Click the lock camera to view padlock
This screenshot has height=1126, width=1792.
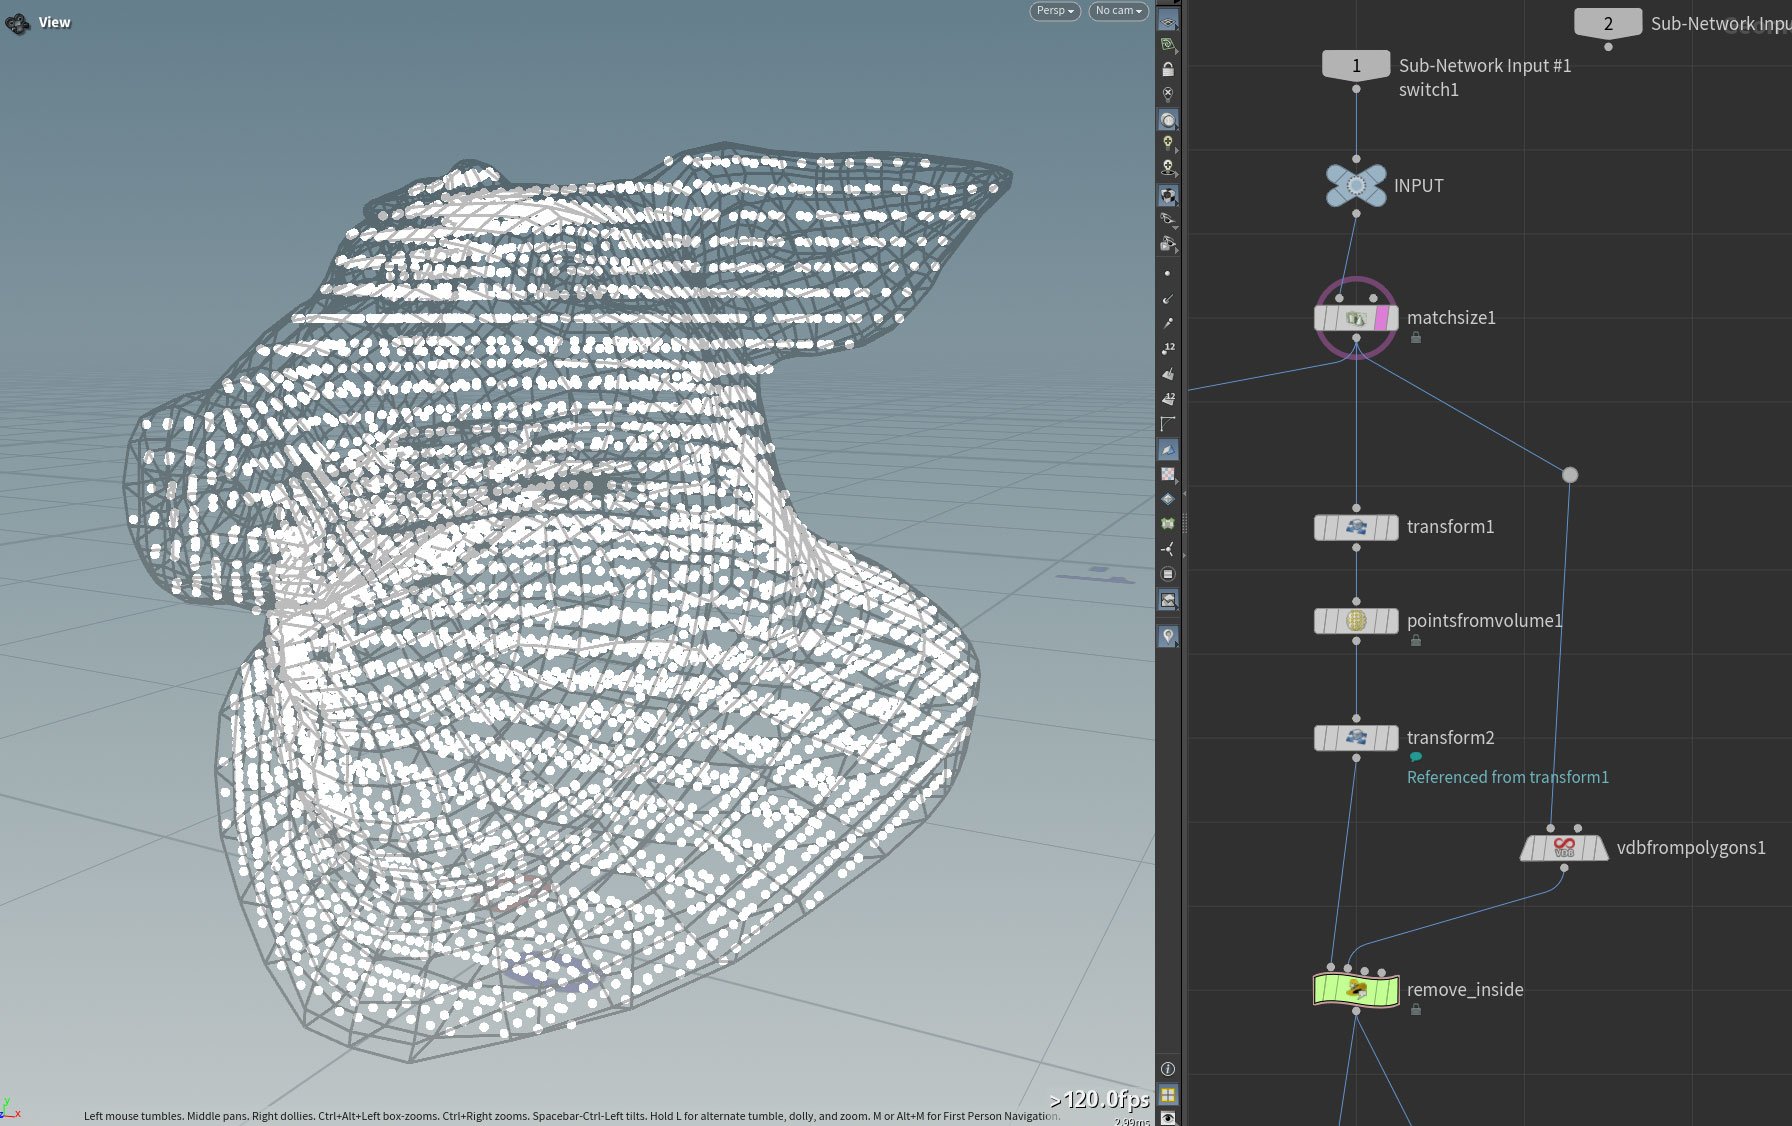(x=1168, y=69)
